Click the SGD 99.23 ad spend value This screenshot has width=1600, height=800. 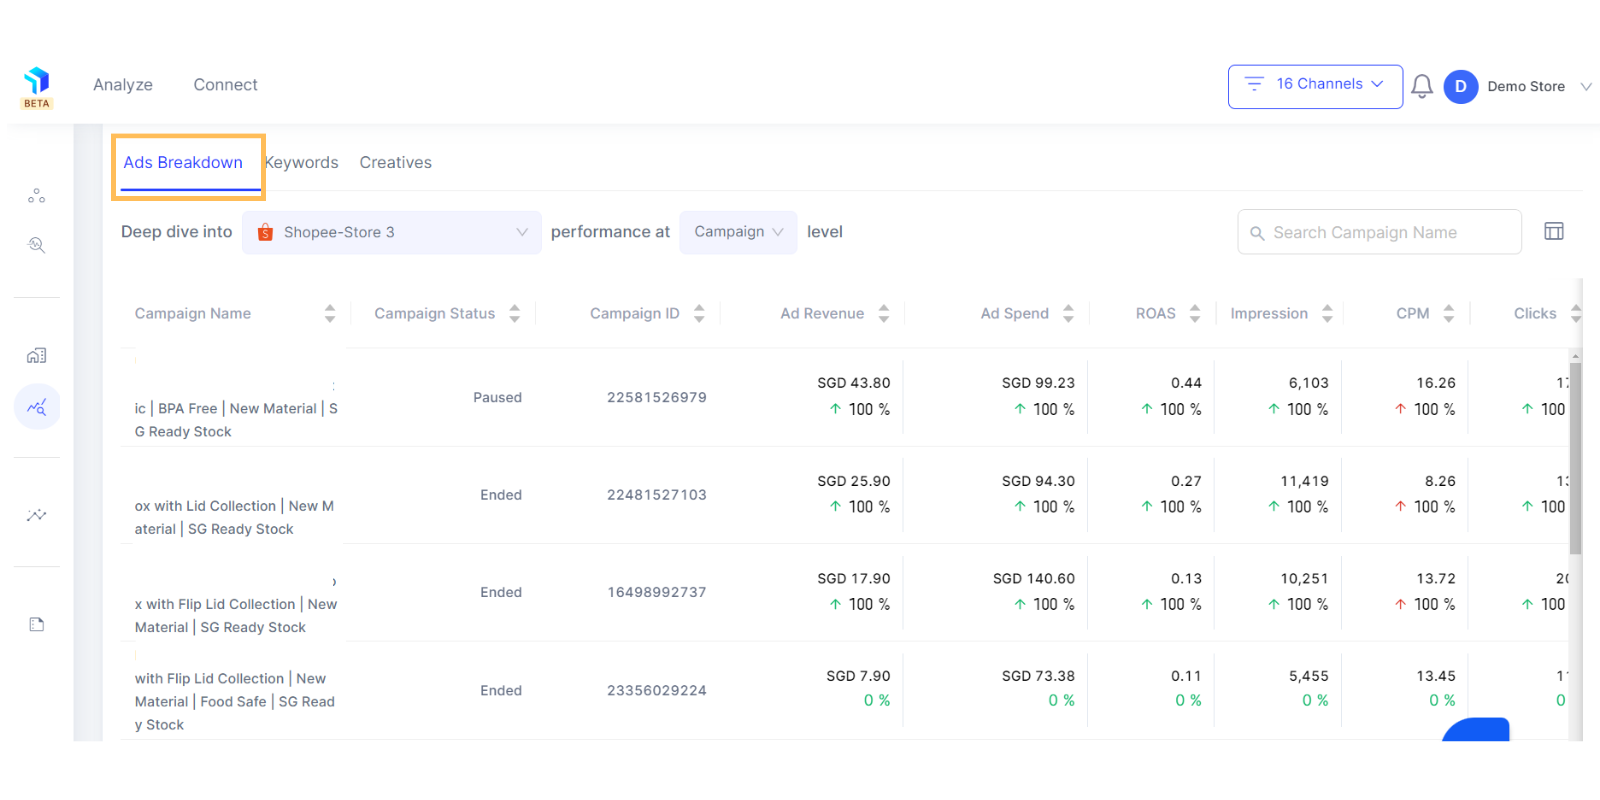click(1038, 383)
